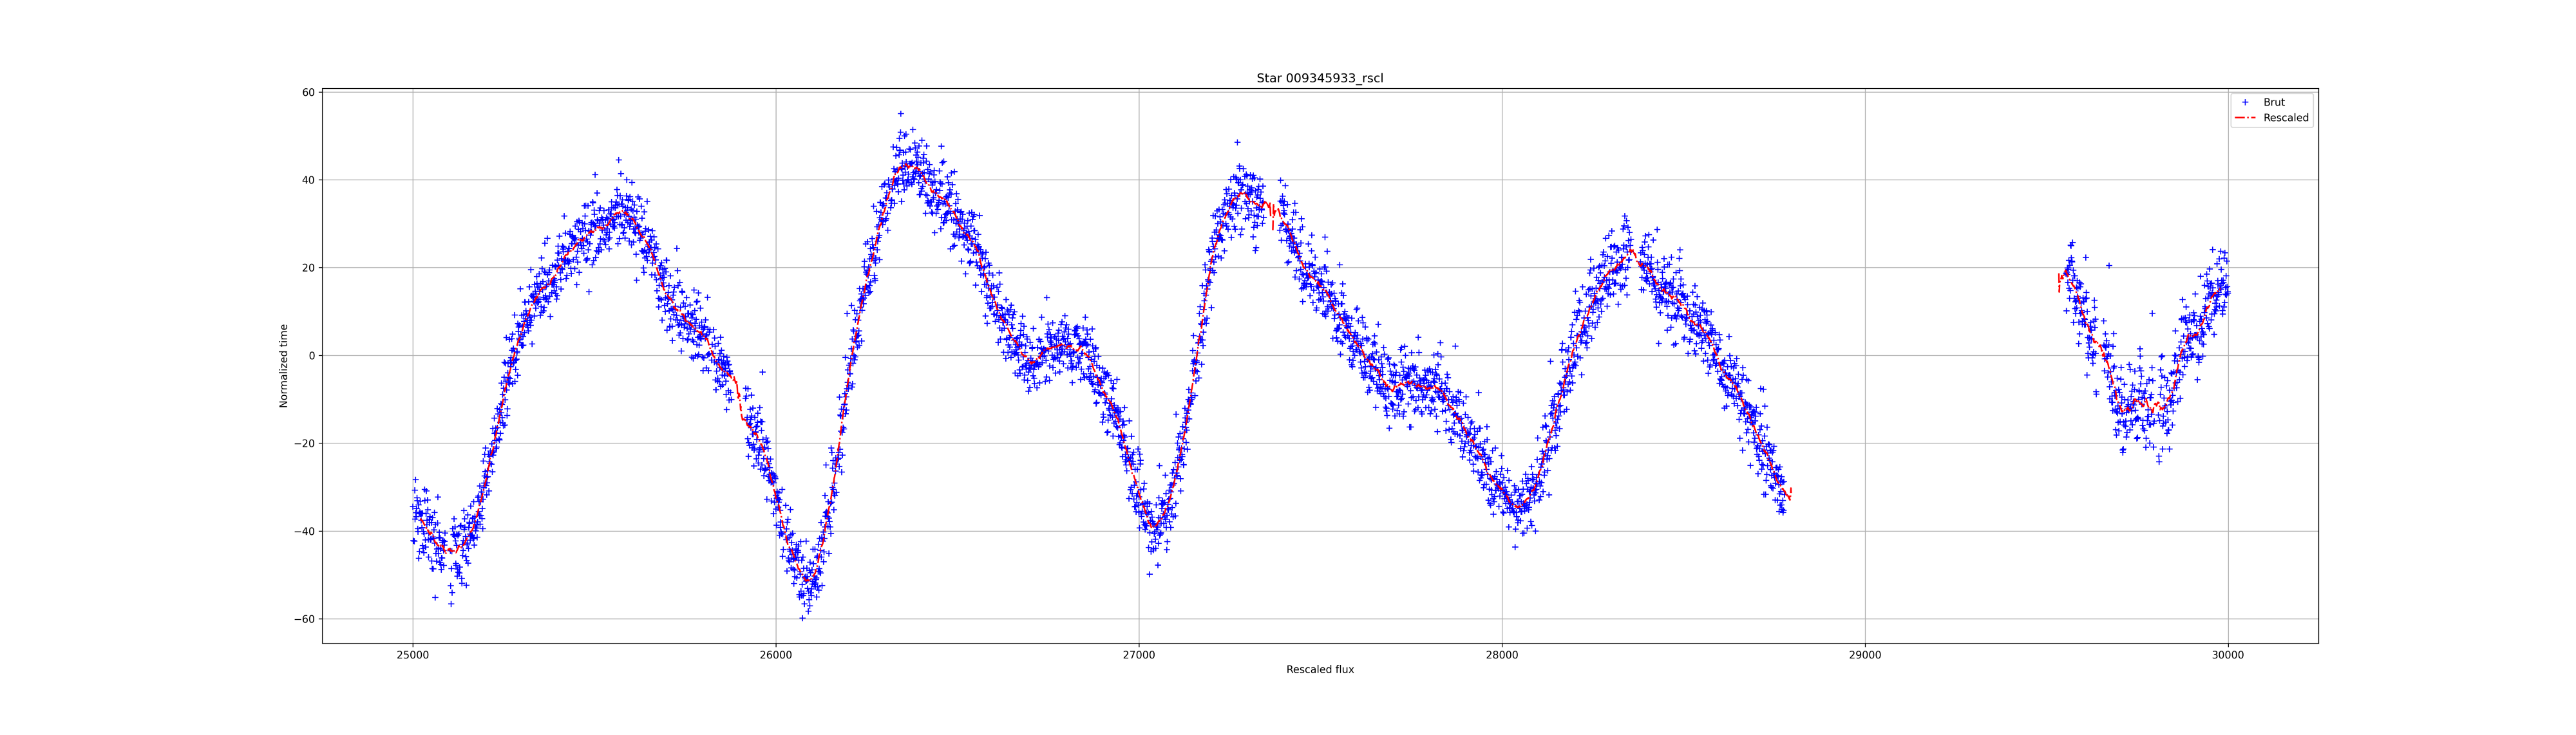Image resolution: width=2576 pixels, height=735 pixels.
Task: Select the Rescaled legend label
Action: click(x=2285, y=118)
